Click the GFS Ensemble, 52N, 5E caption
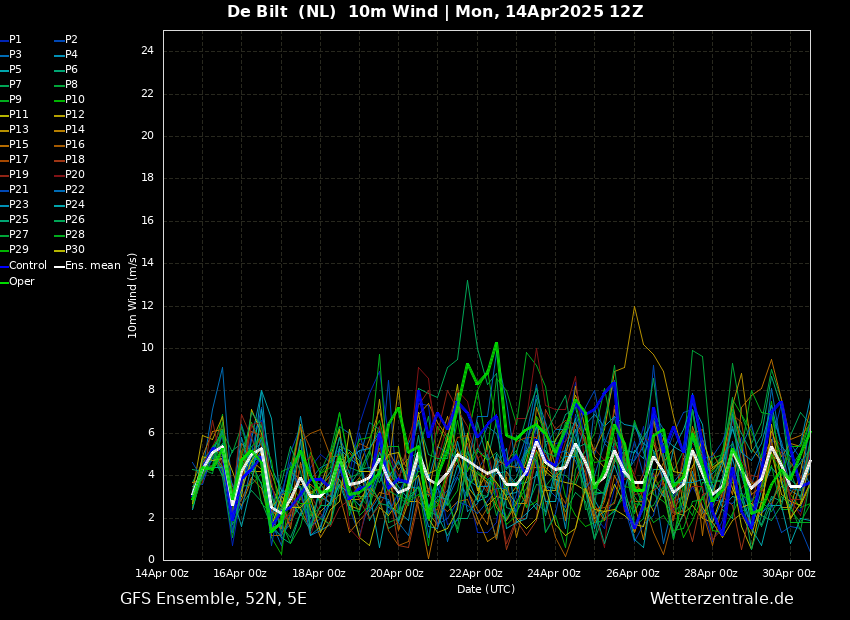The height and width of the screenshot is (620, 850). [x=213, y=599]
